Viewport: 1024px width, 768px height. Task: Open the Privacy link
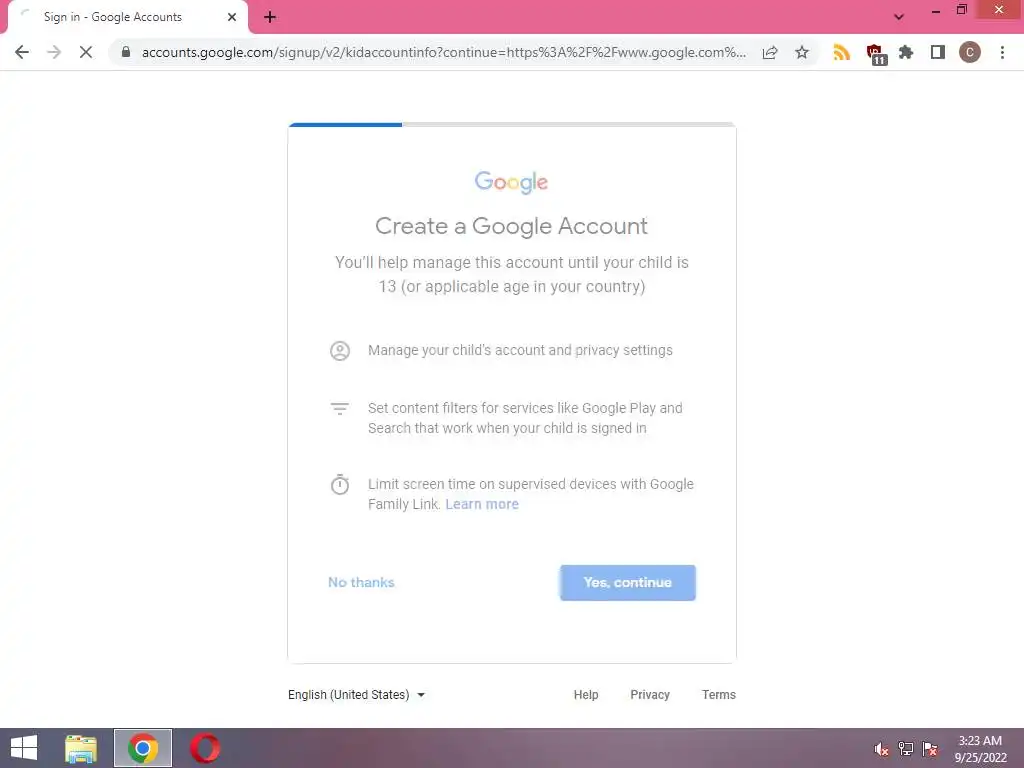(x=650, y=695)
